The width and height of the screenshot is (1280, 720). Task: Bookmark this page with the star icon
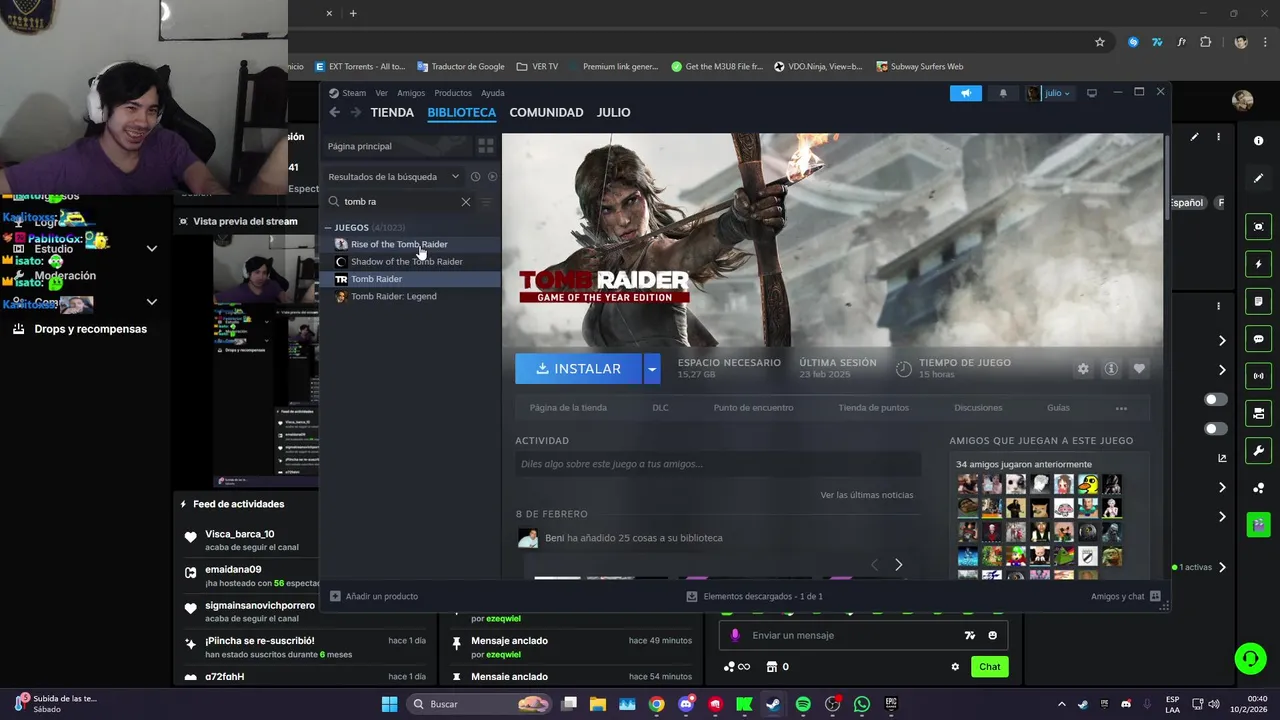[x=1100, y=42]
